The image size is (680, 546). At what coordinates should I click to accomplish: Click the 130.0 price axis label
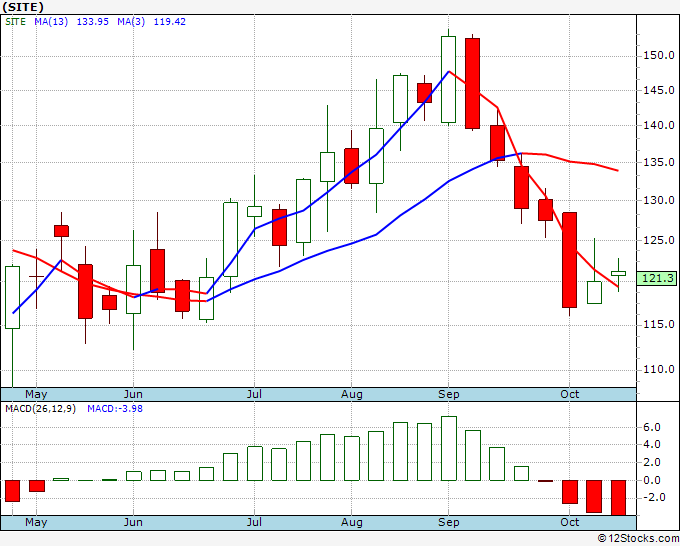pyautogui.click(x=659, y=201)
